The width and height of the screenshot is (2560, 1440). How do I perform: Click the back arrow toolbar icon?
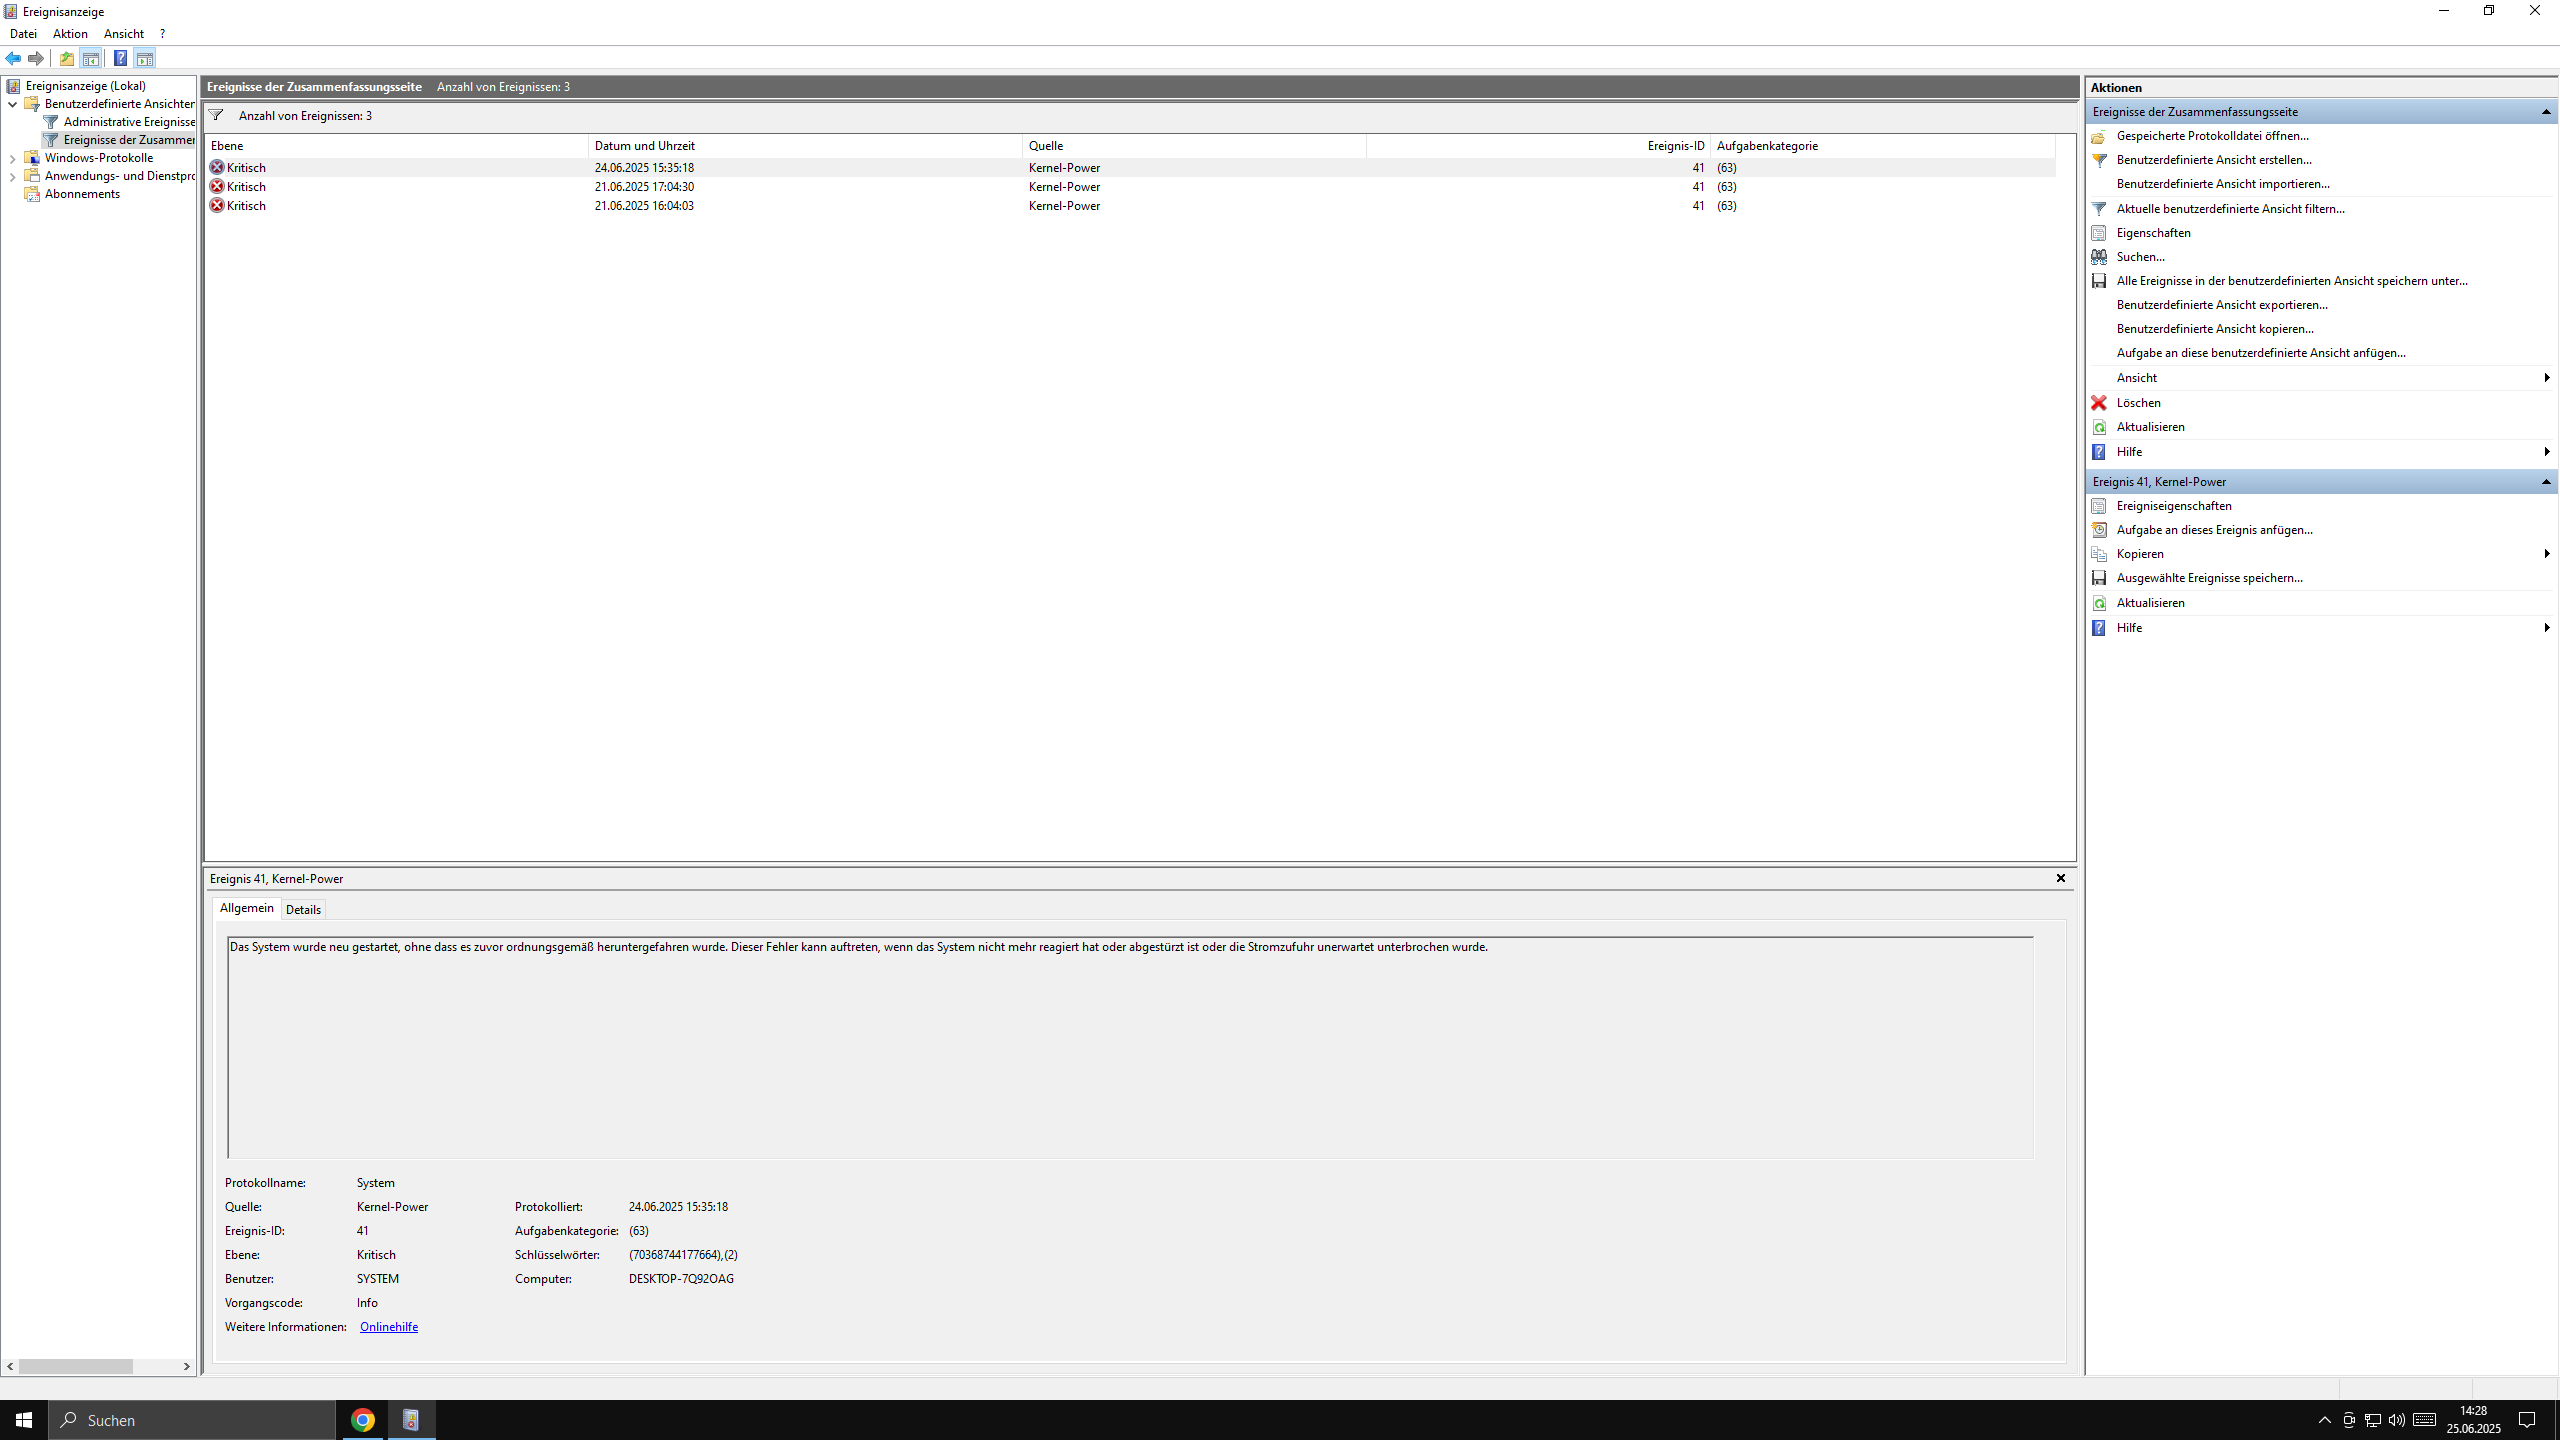pos(13,58)
